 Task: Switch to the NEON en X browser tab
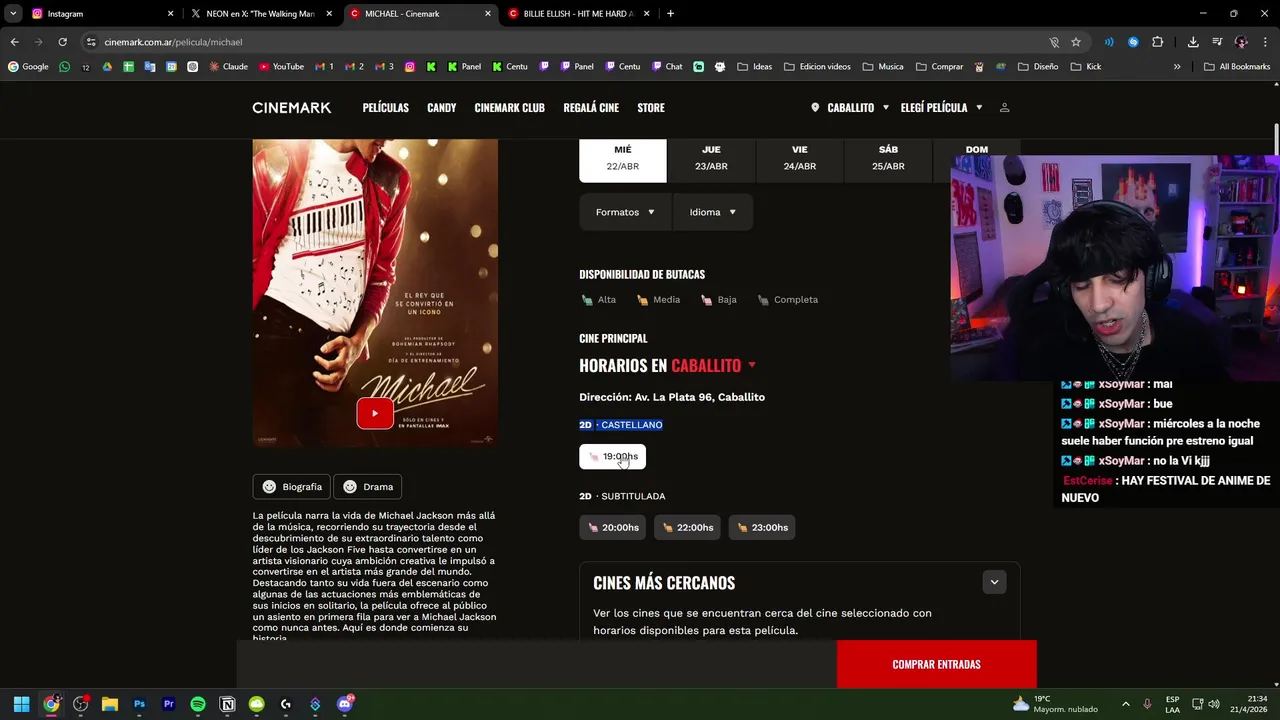260,14
